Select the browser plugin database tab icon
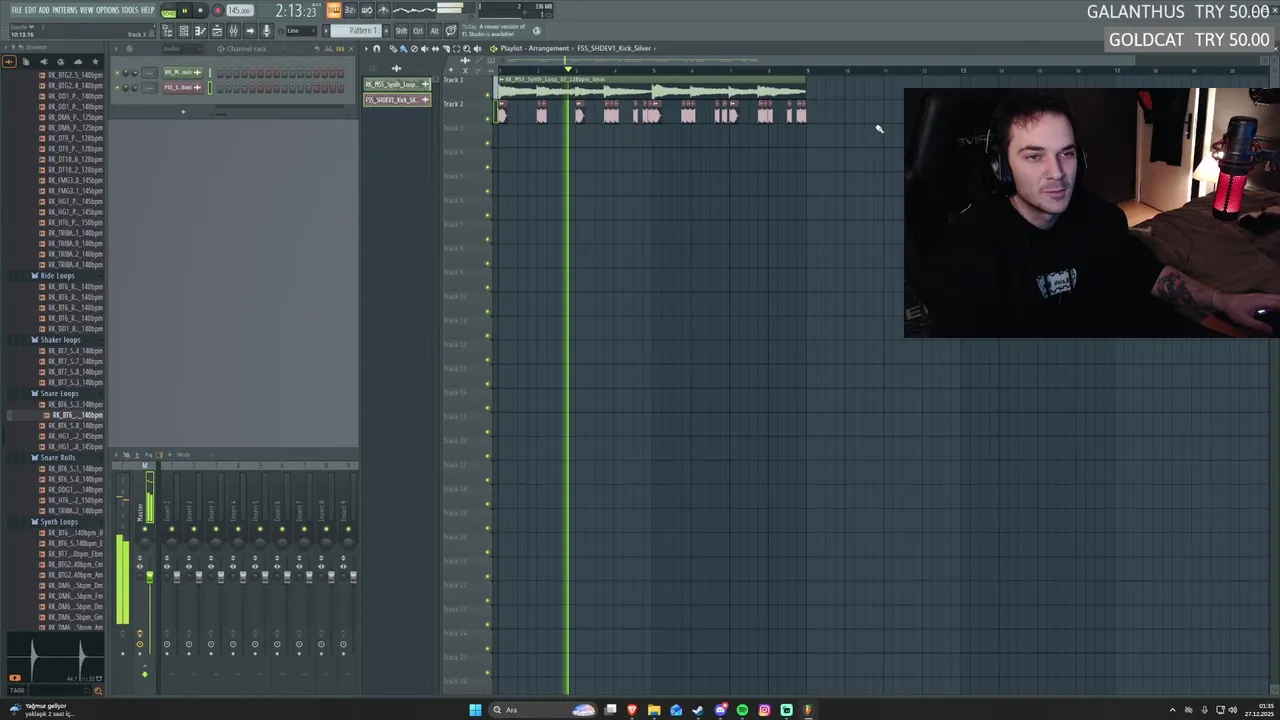The height and width of the screenshot is (720, 1280). (44, 62)
